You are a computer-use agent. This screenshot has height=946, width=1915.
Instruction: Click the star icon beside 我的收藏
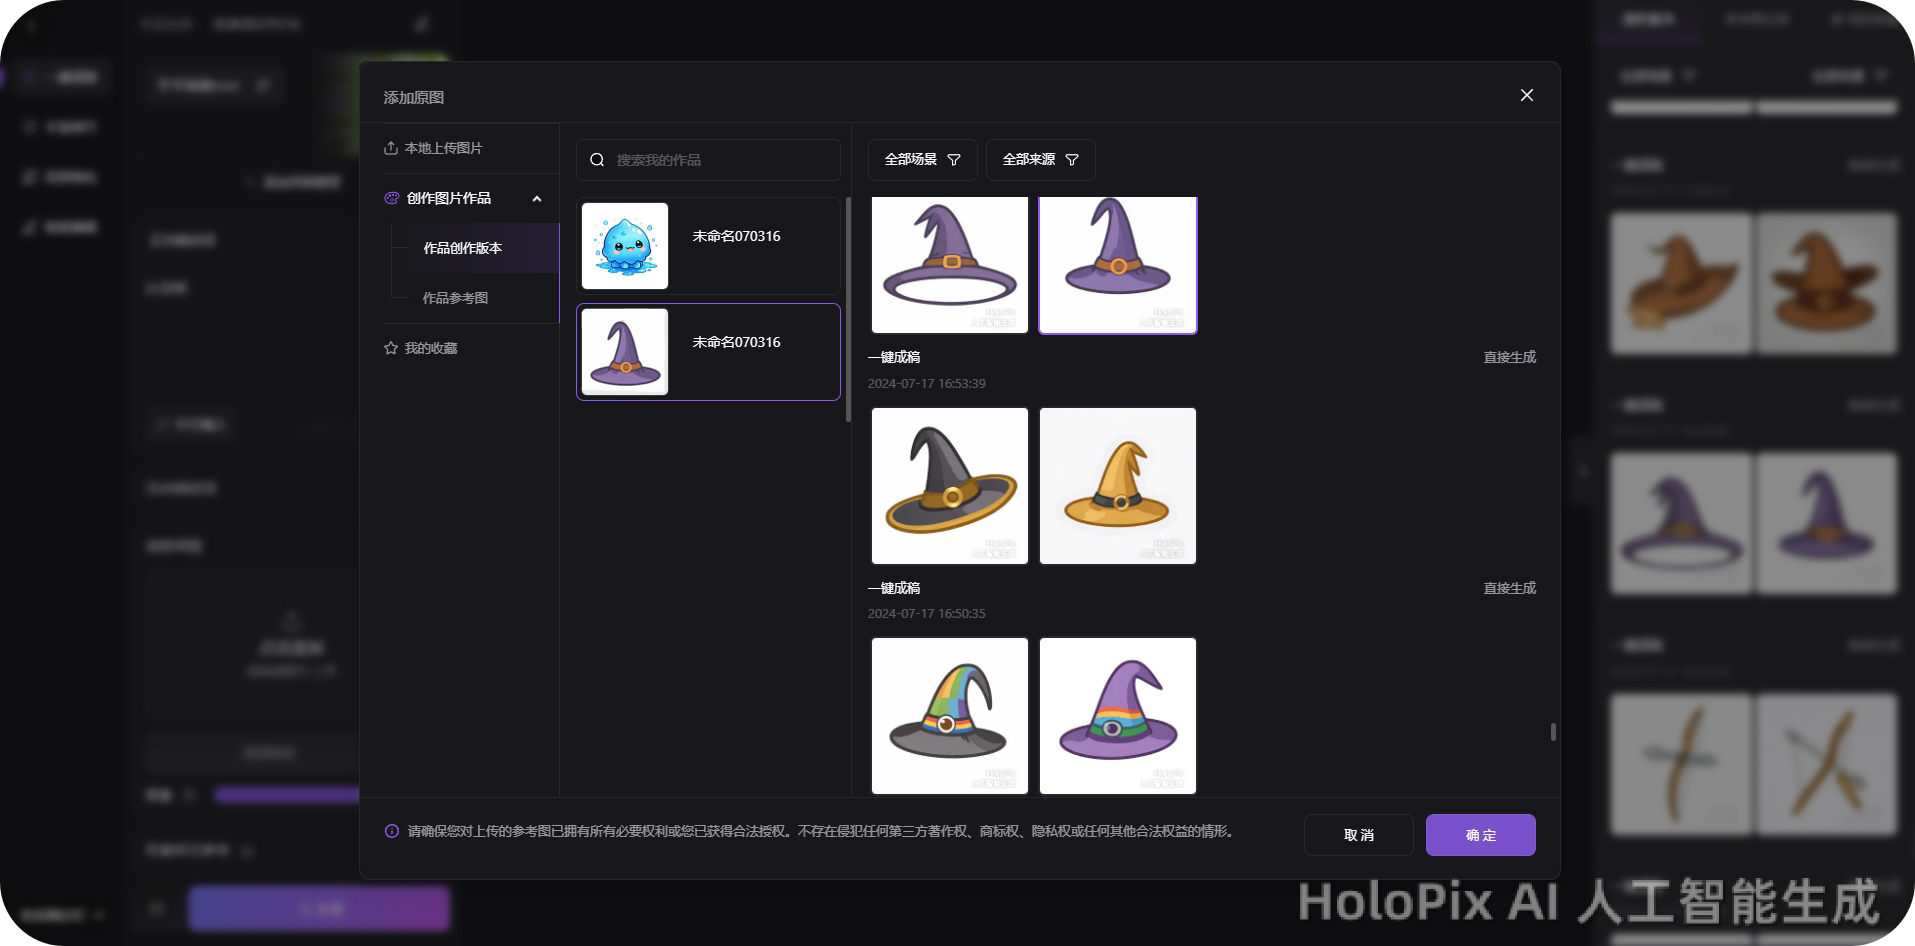pos(391,348)
